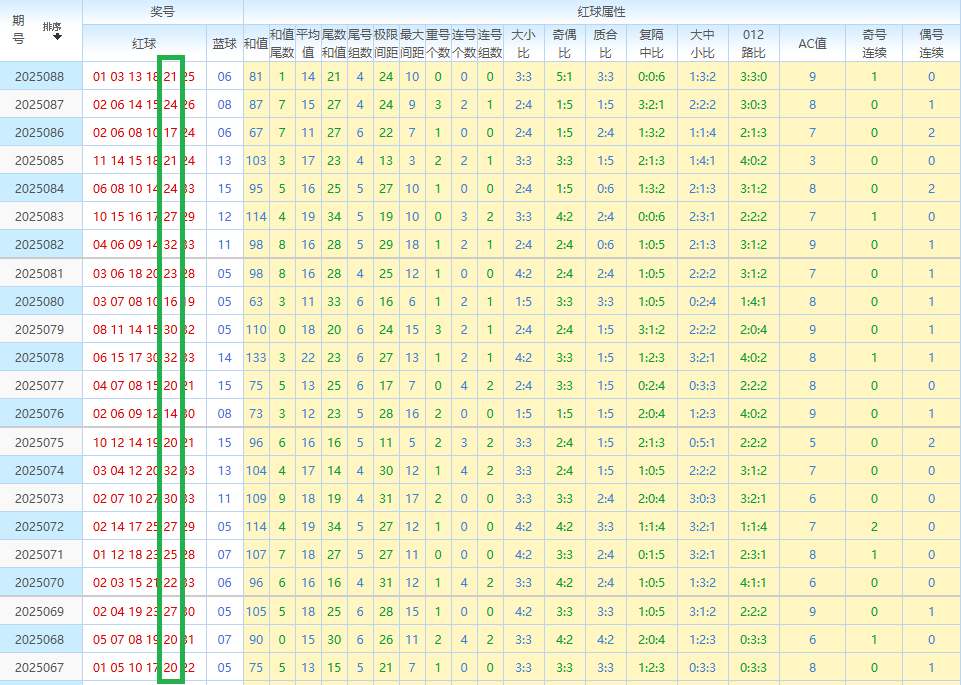Click the 排序 sort arrow icon
961x685 pixels.
point(58,37)
